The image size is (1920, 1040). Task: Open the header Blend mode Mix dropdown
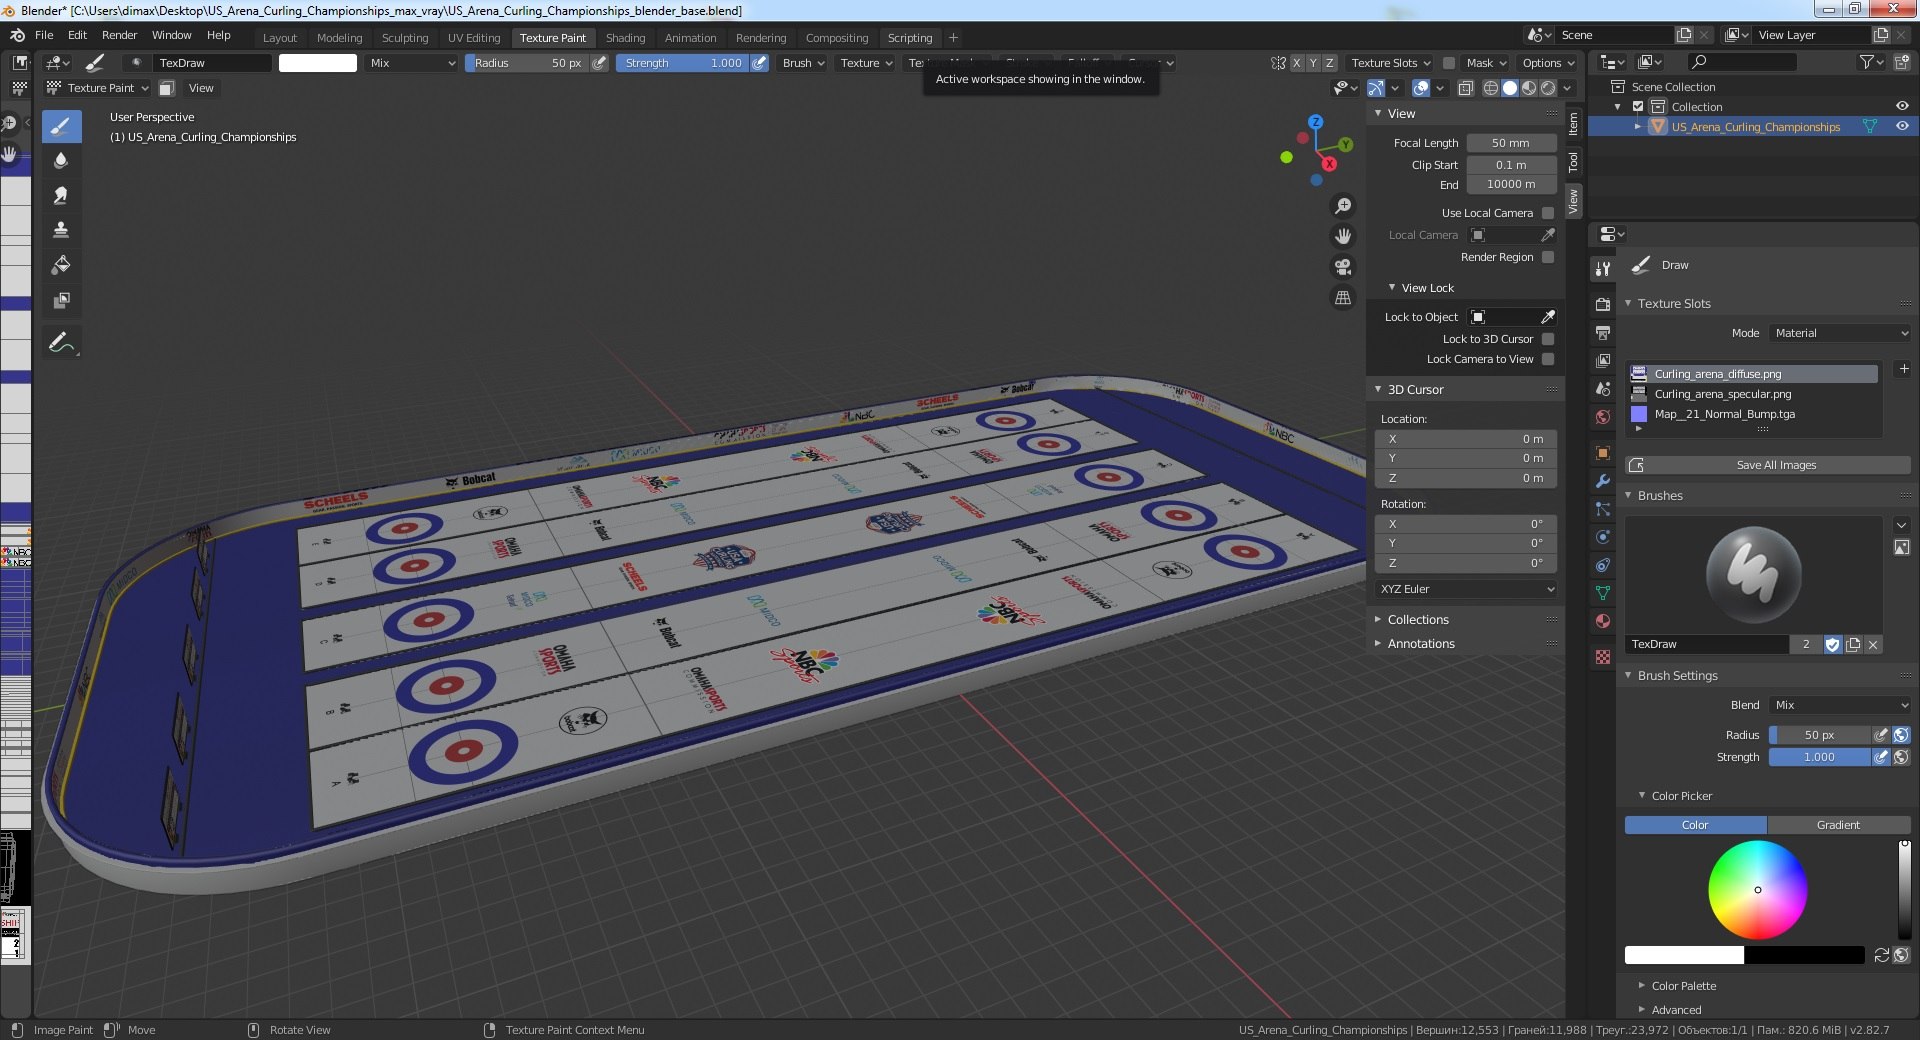(x=412, y=63)
